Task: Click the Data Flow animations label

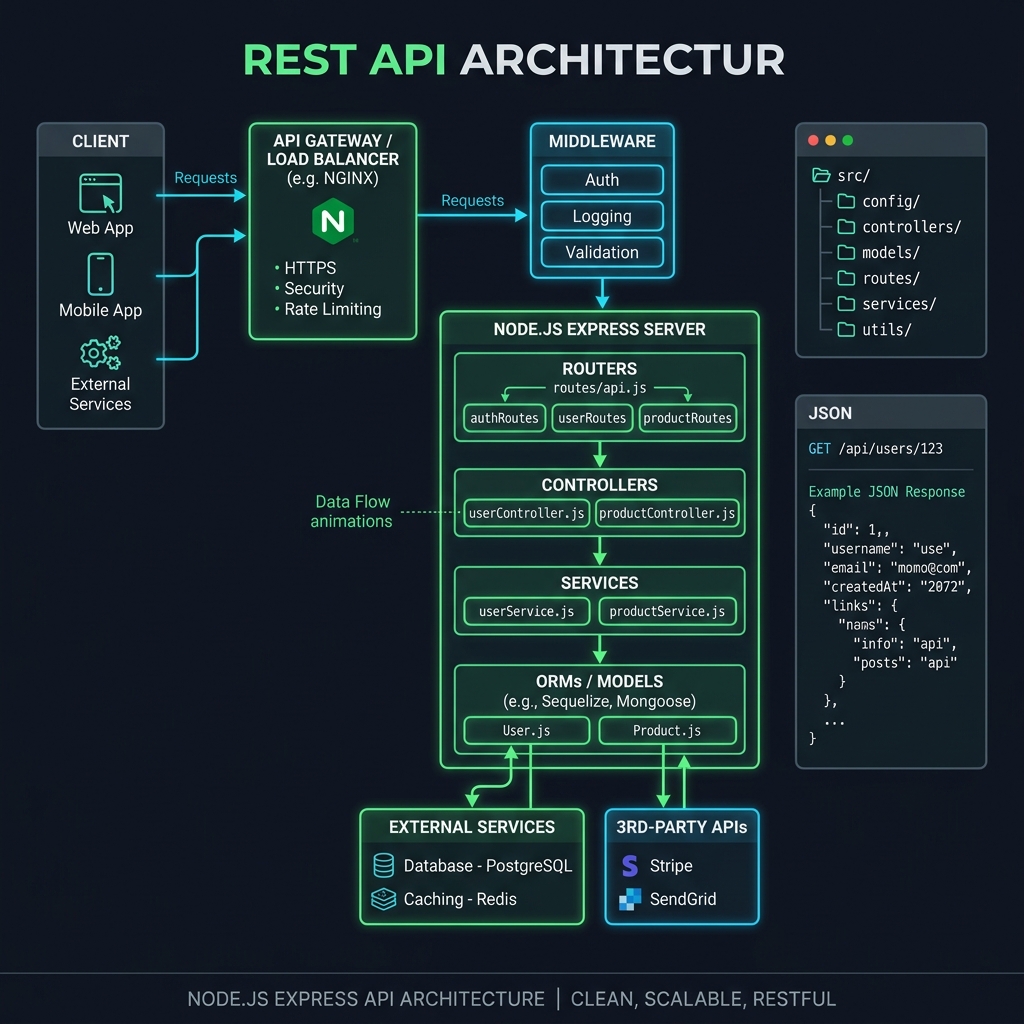Action: [352, 511]
